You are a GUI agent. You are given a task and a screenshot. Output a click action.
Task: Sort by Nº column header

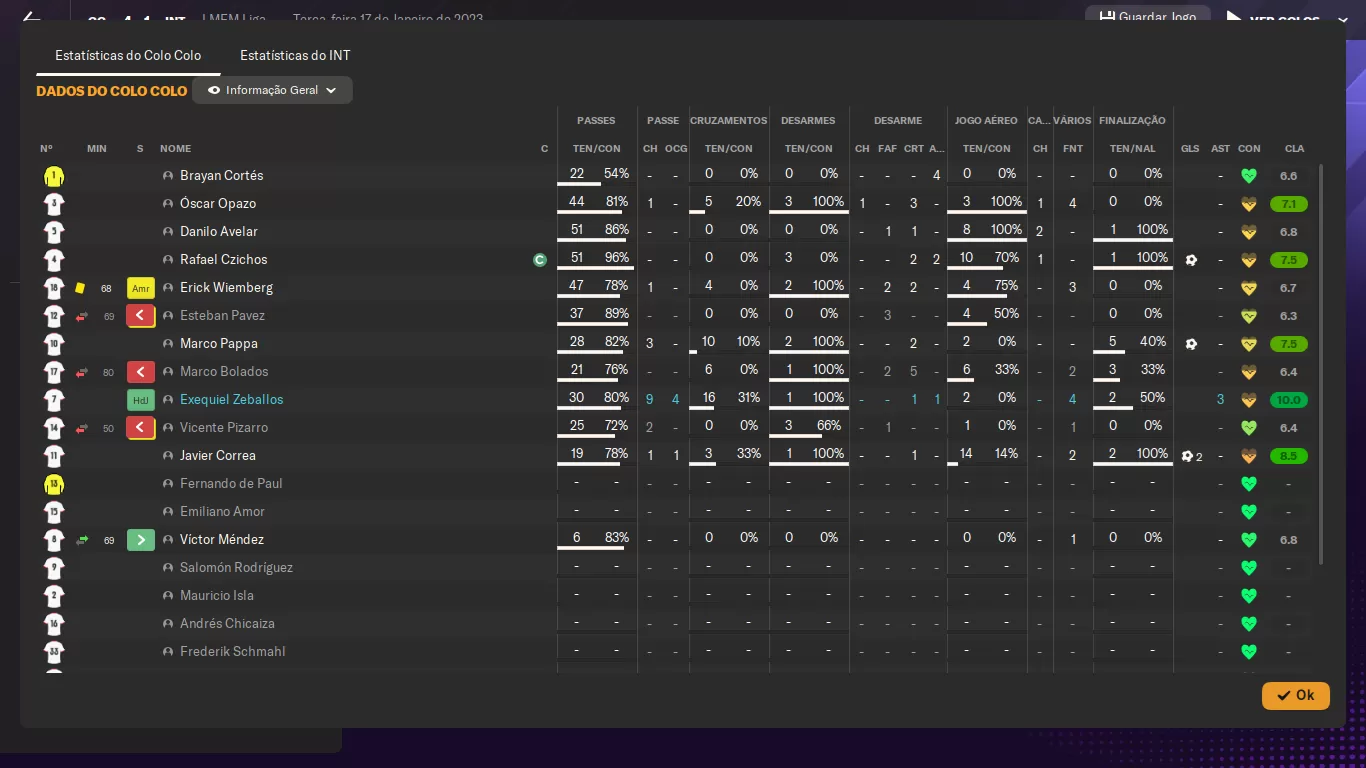tap(47, 149)
